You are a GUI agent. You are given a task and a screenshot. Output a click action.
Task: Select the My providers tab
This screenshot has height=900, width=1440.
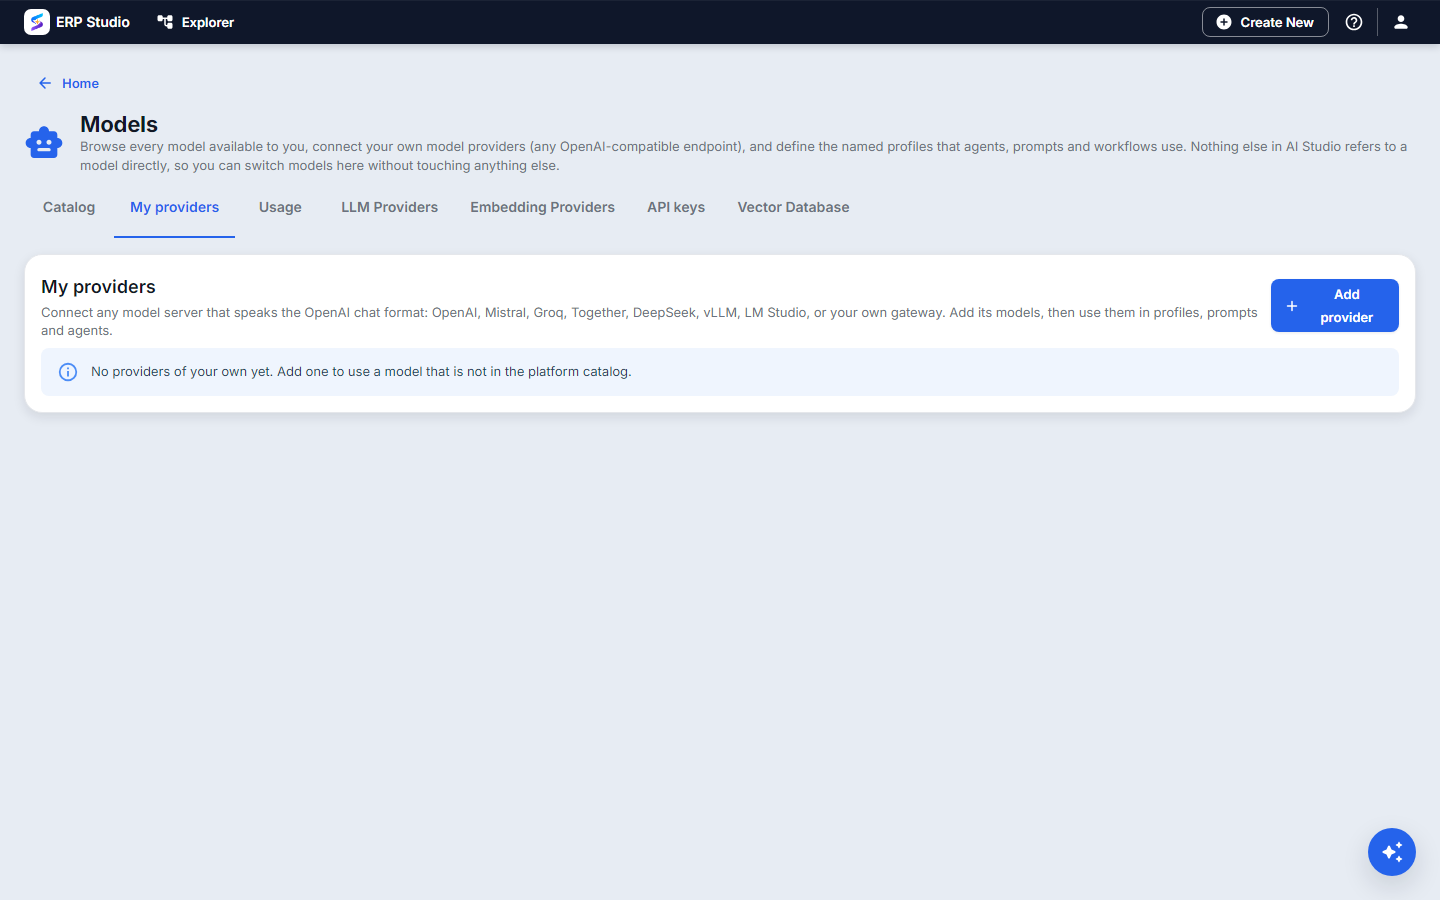tap(174, 207)
